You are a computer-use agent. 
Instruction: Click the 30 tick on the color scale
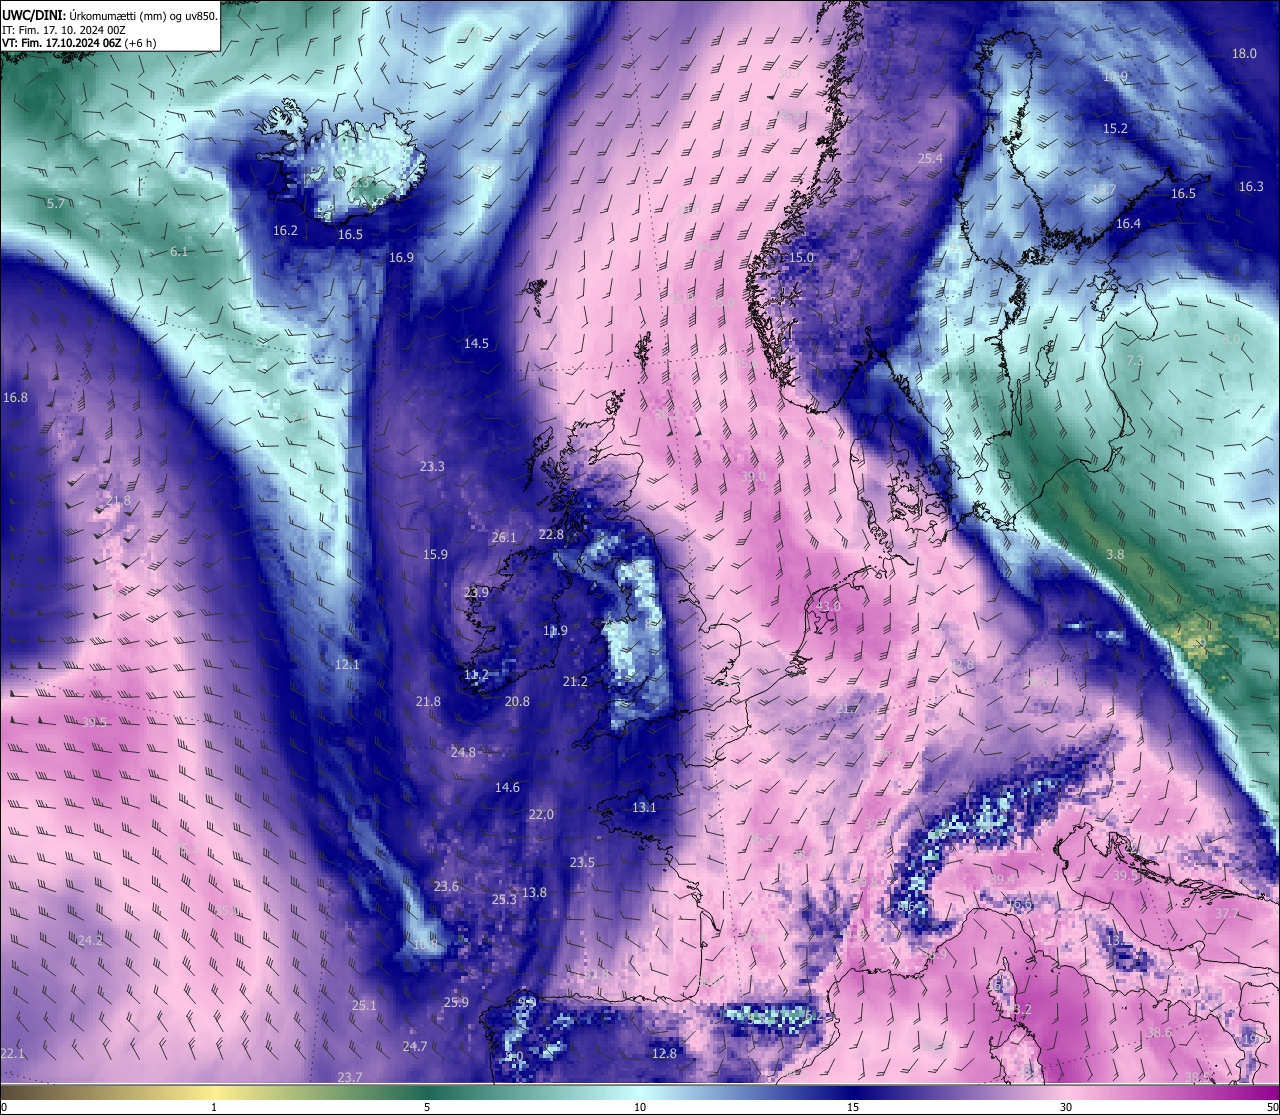[1066, 1107]
